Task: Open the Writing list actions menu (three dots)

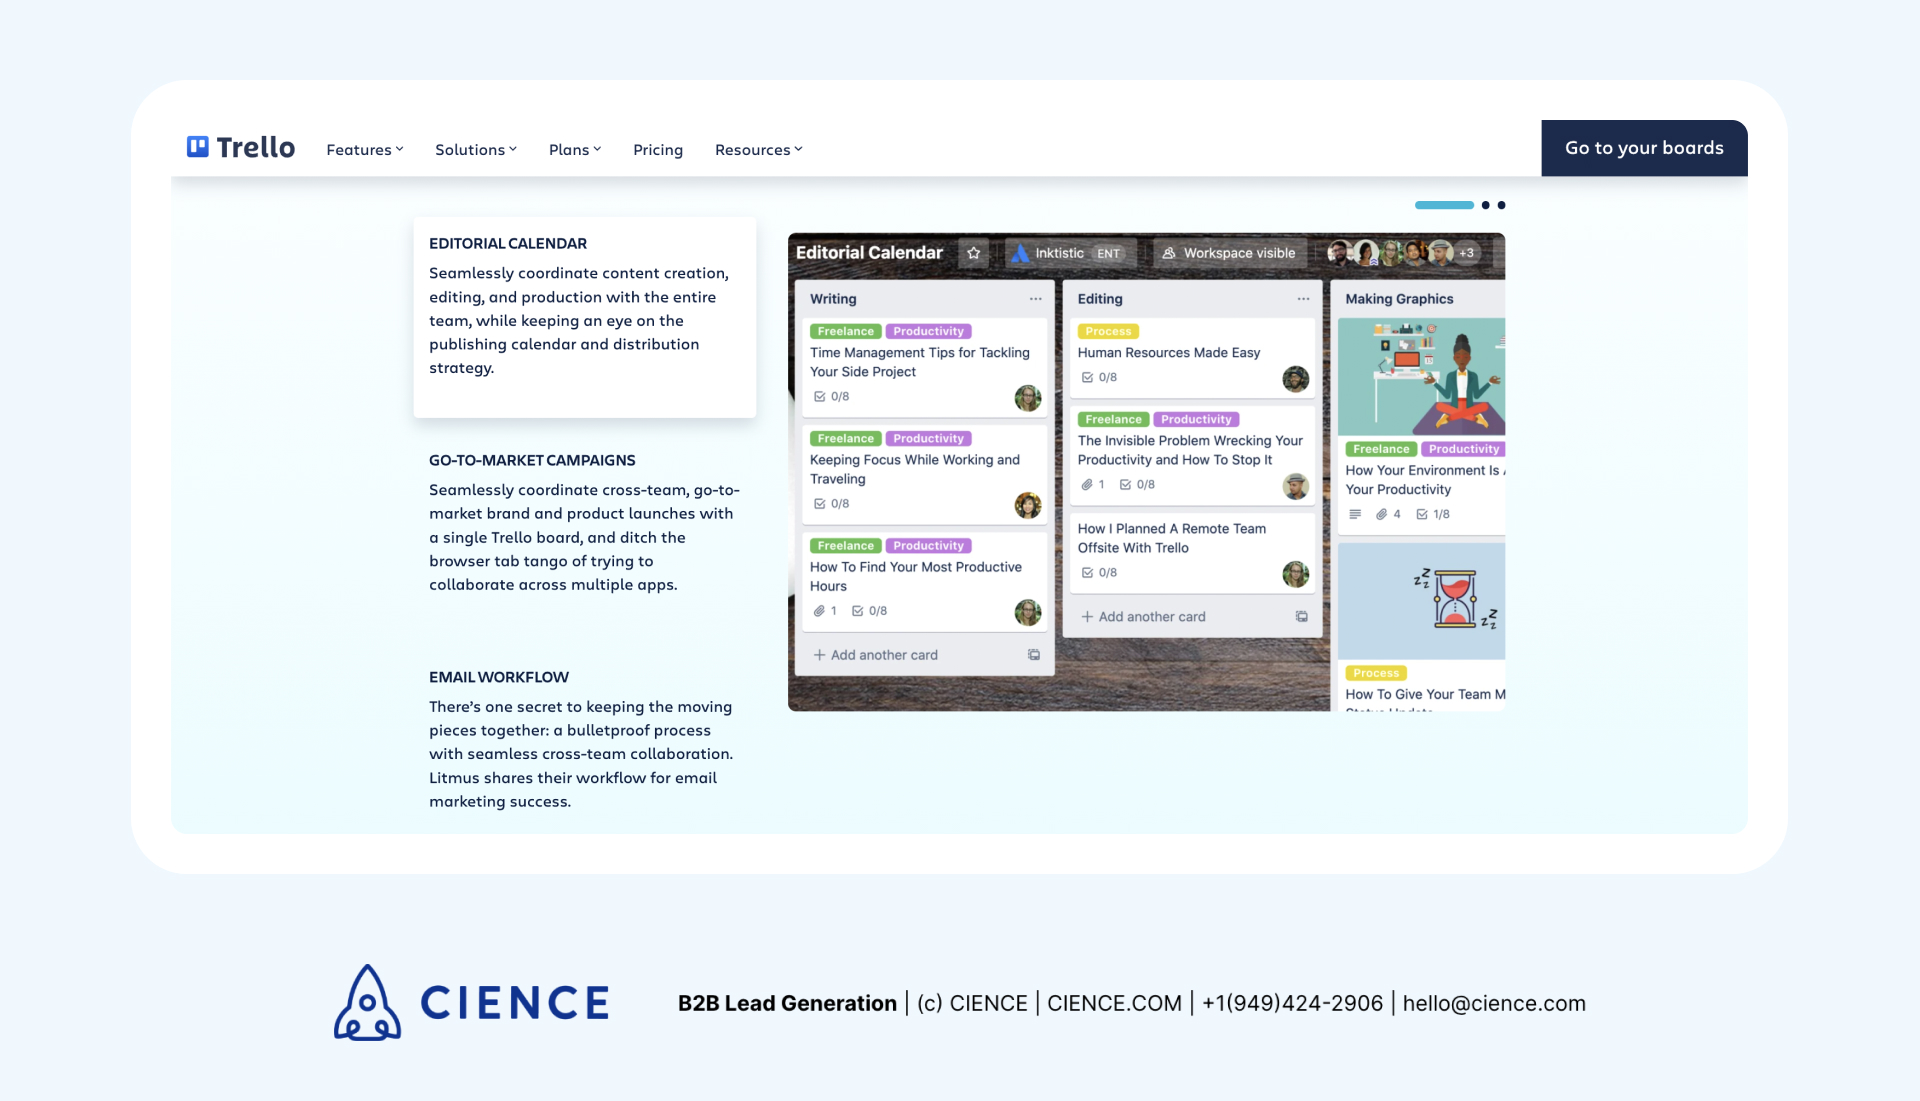Action: (x=1036, y=299)
